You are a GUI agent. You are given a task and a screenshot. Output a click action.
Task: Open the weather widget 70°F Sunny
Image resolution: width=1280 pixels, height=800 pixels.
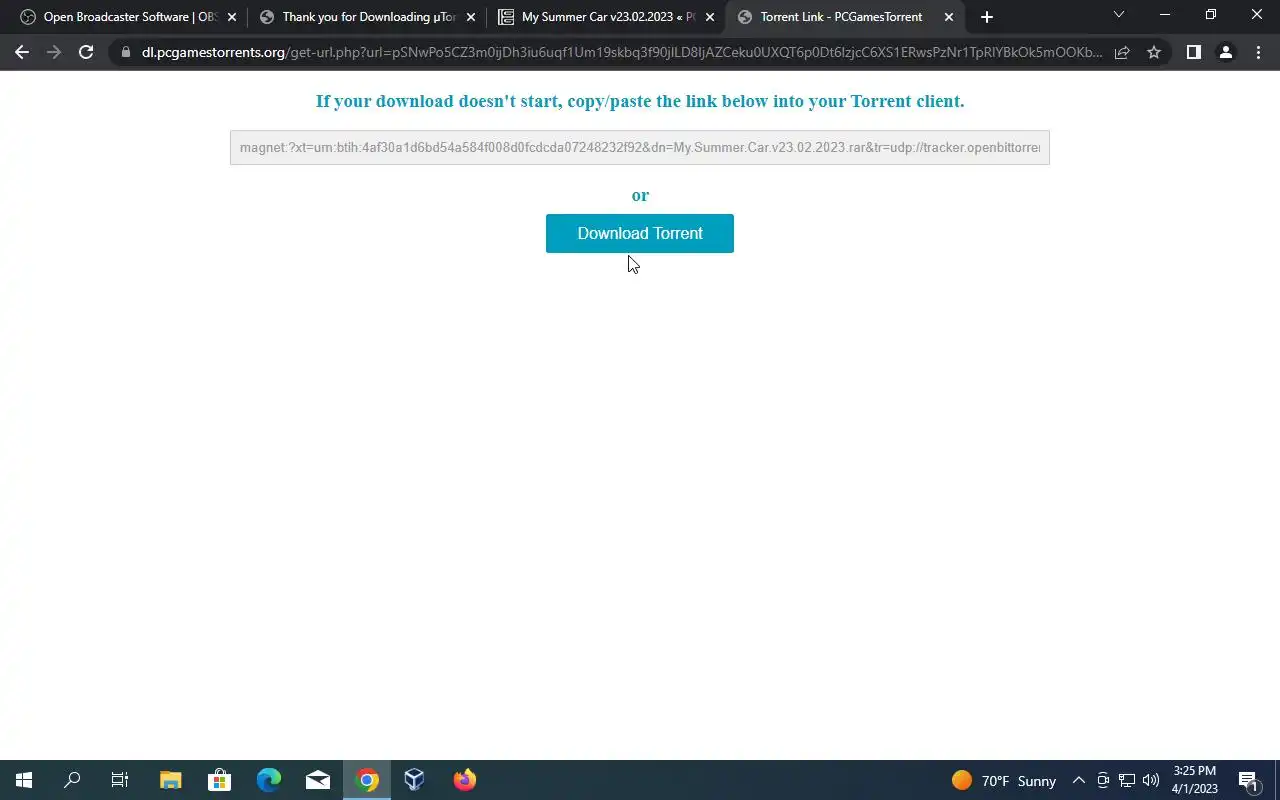point(1004,781)
